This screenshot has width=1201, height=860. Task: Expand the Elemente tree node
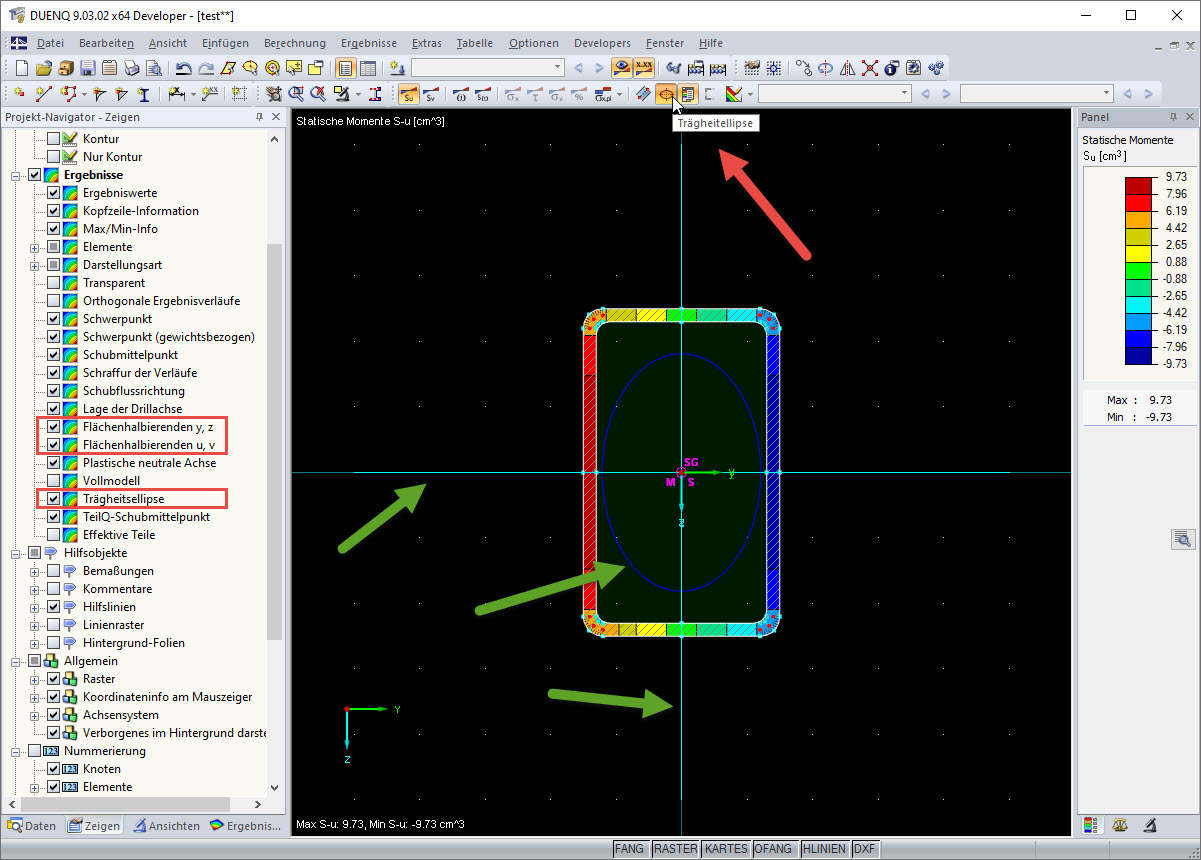(35, 247)
